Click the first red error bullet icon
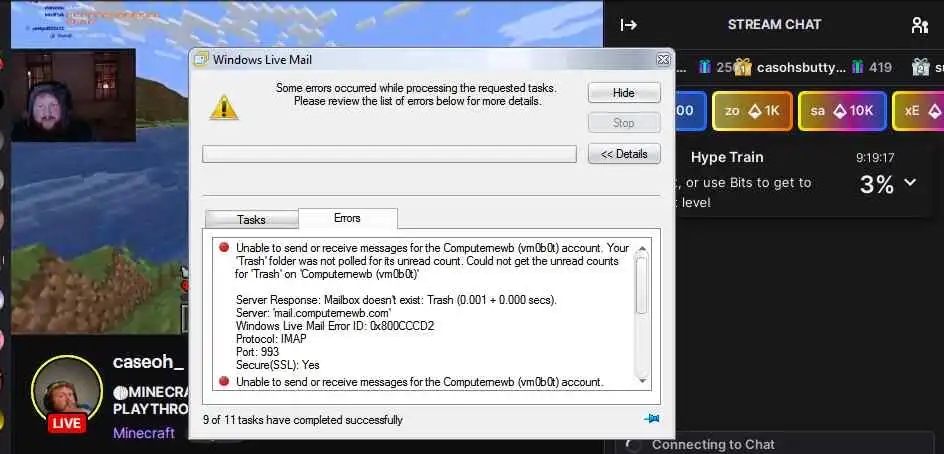Screen dimensions: 944x454 click(x=224, y=247)
